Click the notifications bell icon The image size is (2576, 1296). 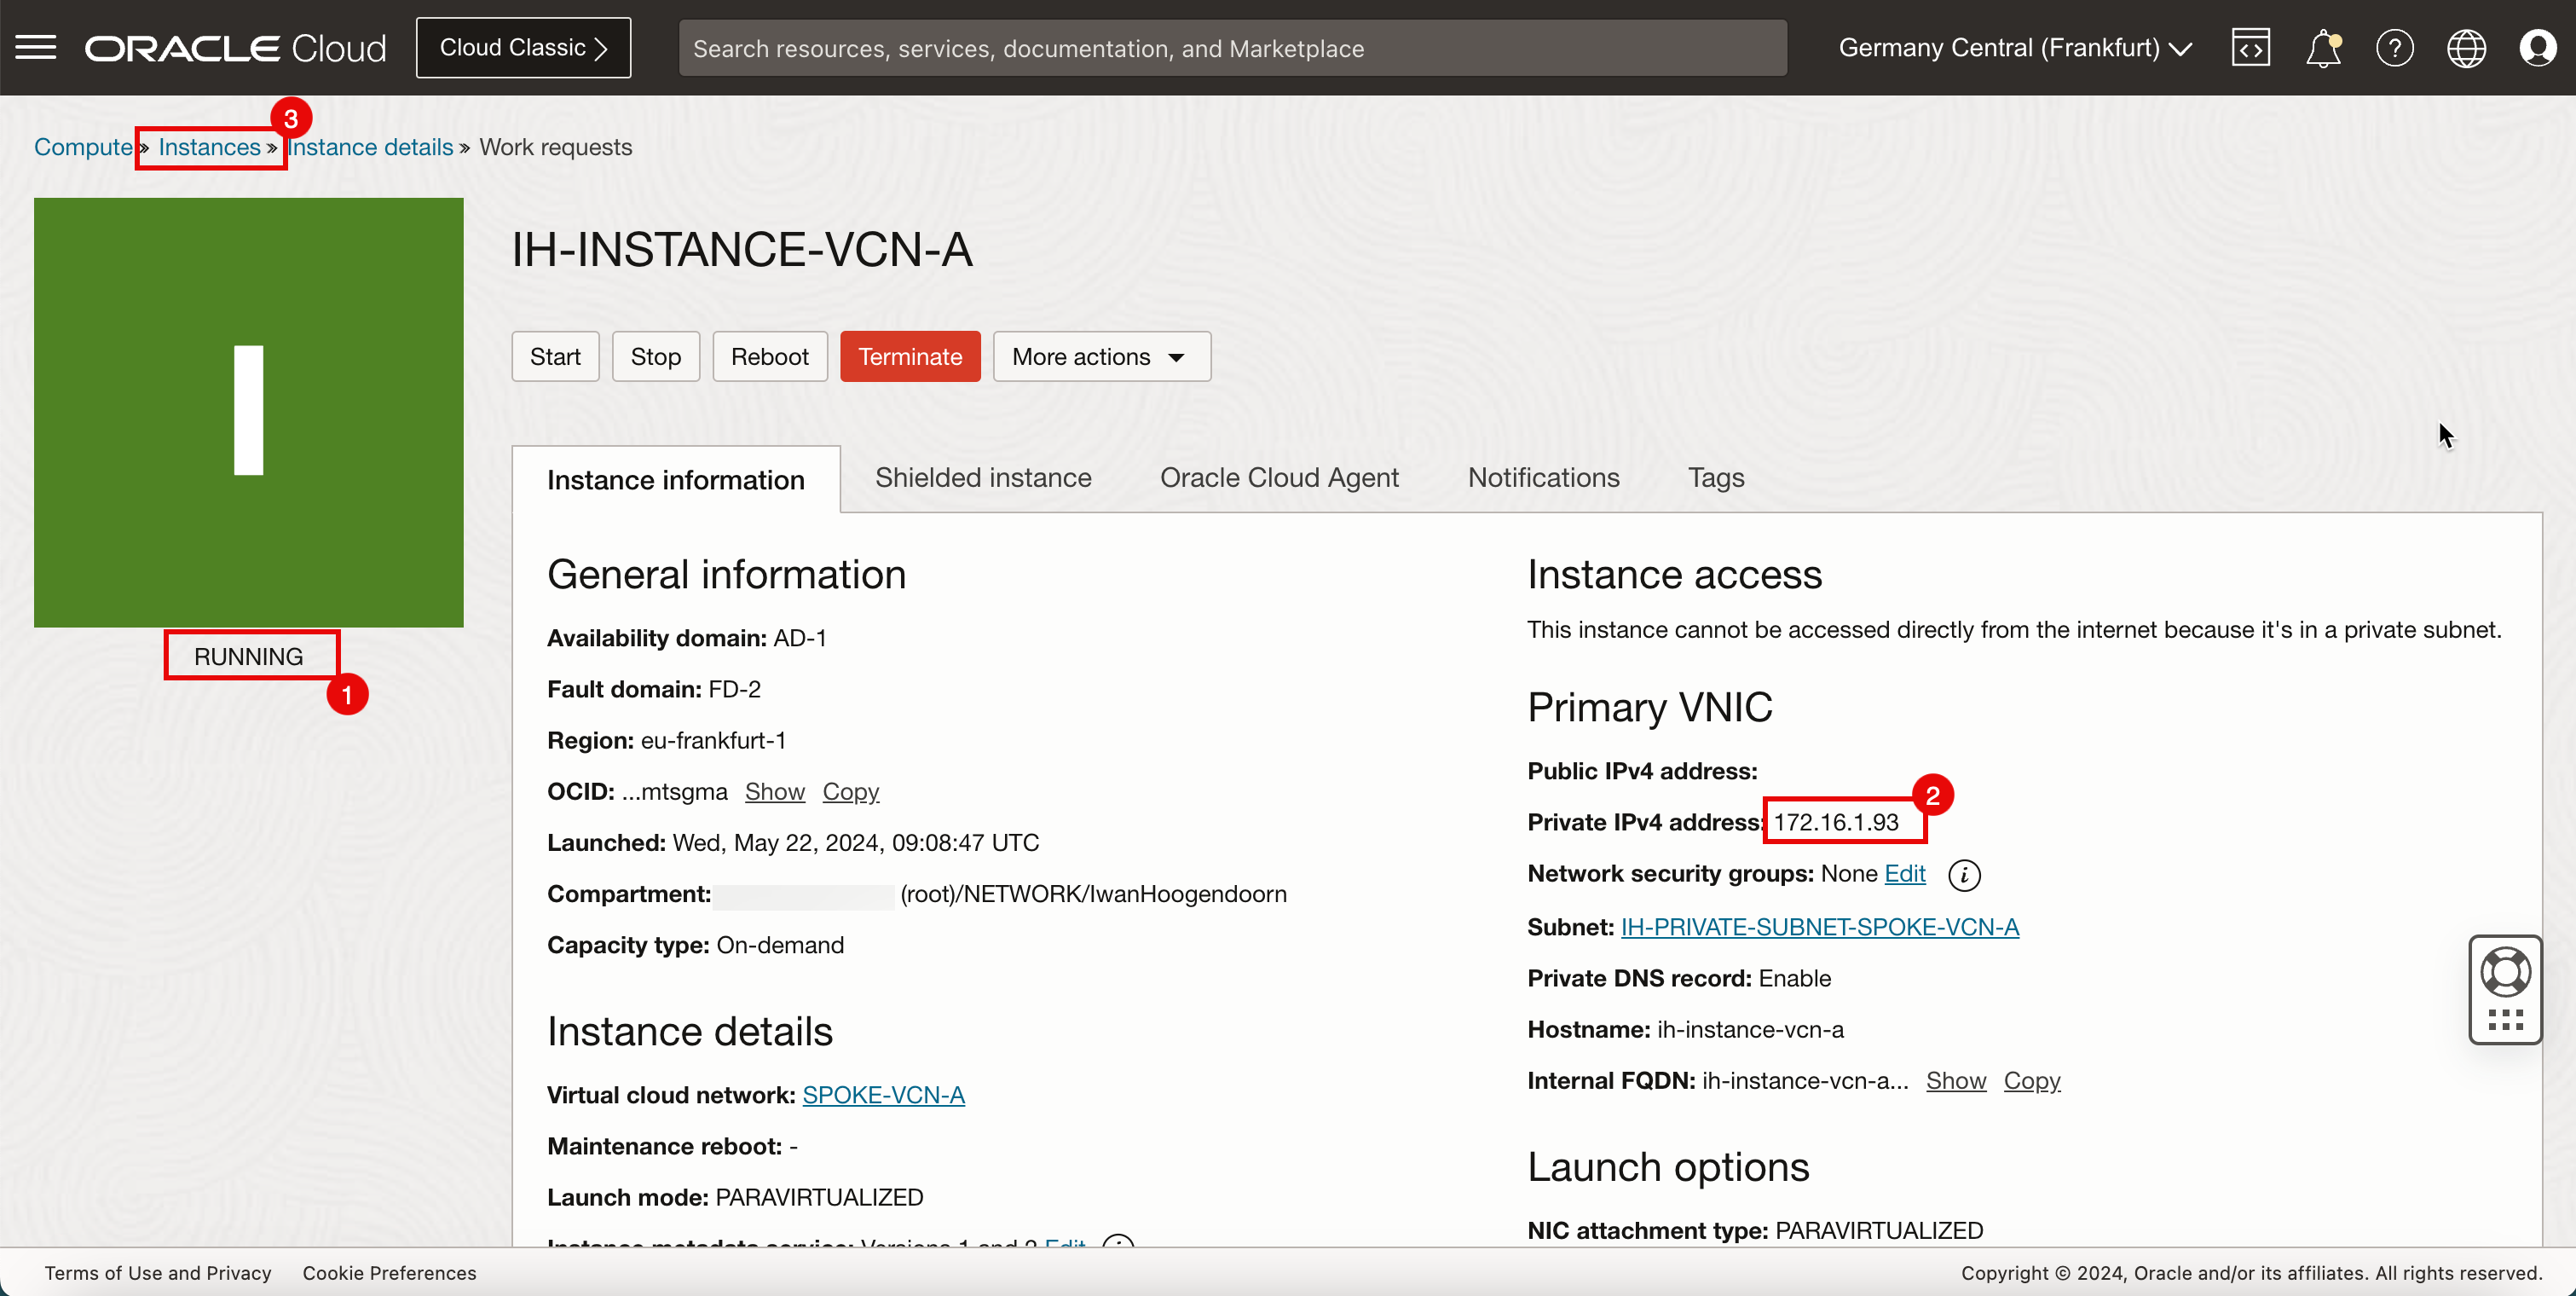tap(2323, 48)
